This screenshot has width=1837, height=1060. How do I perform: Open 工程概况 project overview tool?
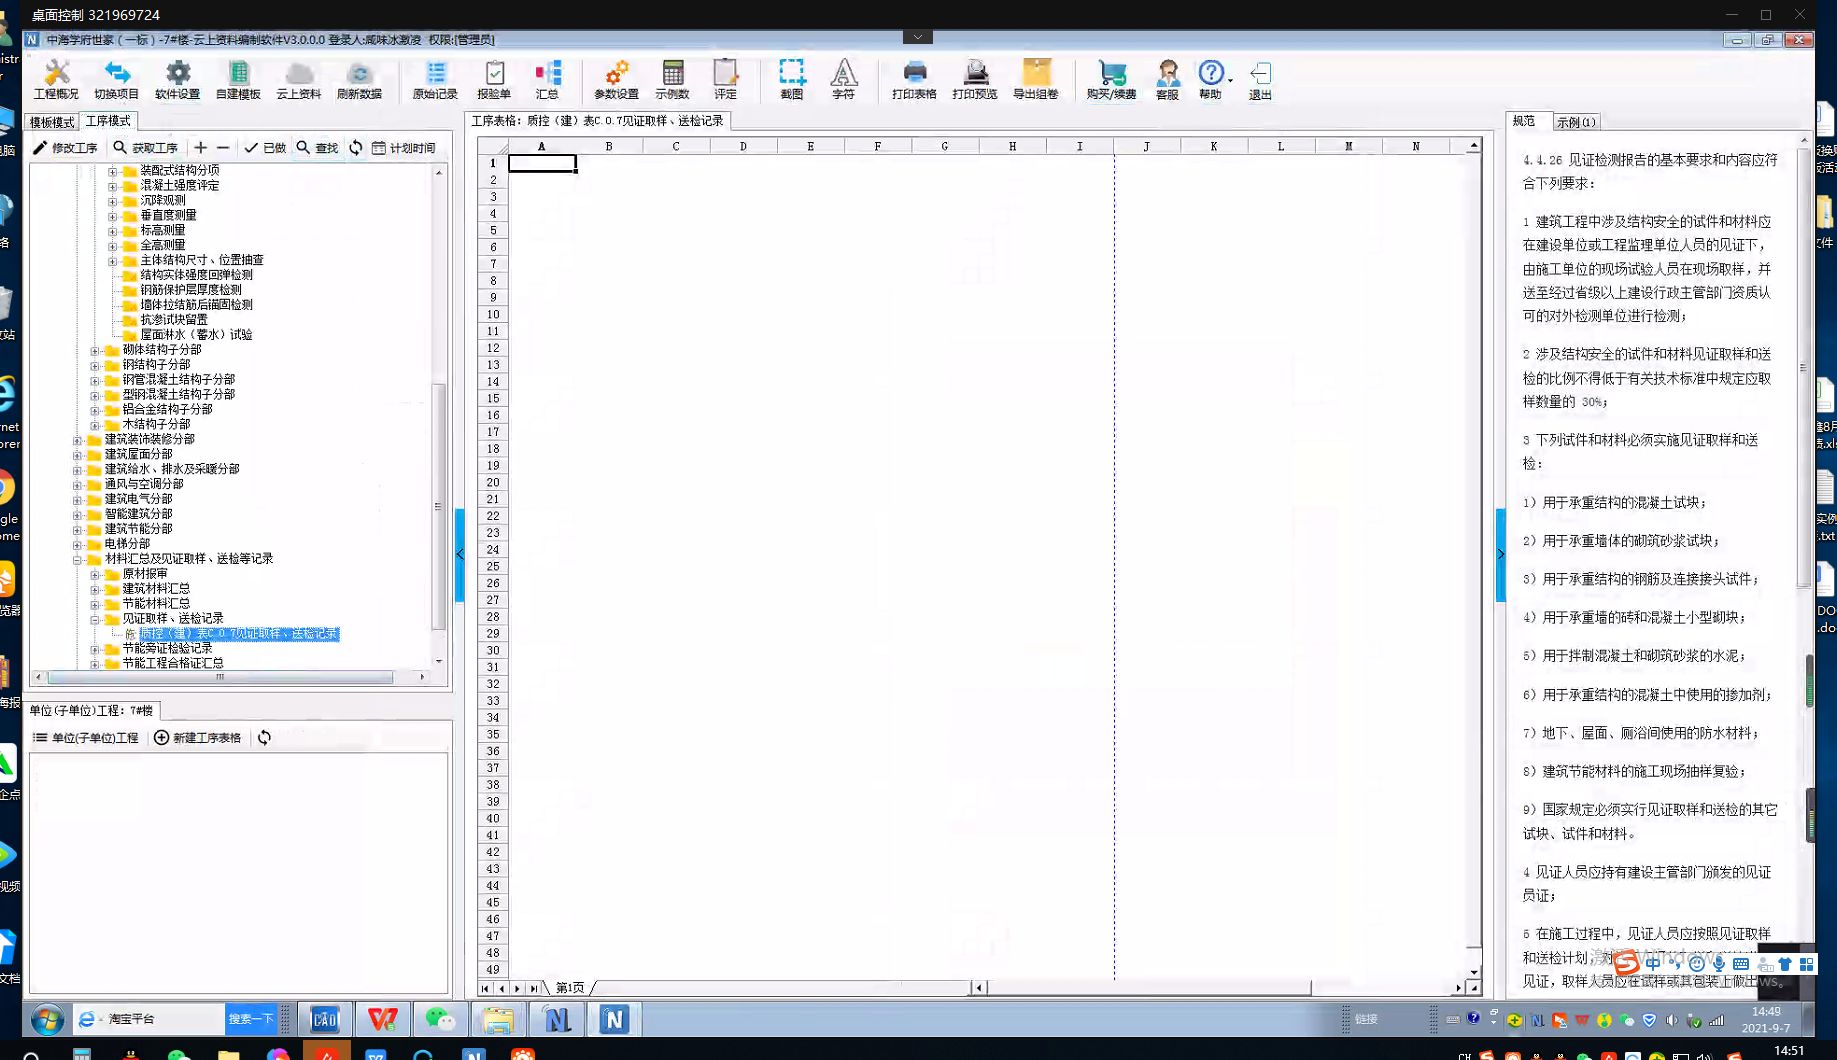pyautogui.click(x=56, y=79)
